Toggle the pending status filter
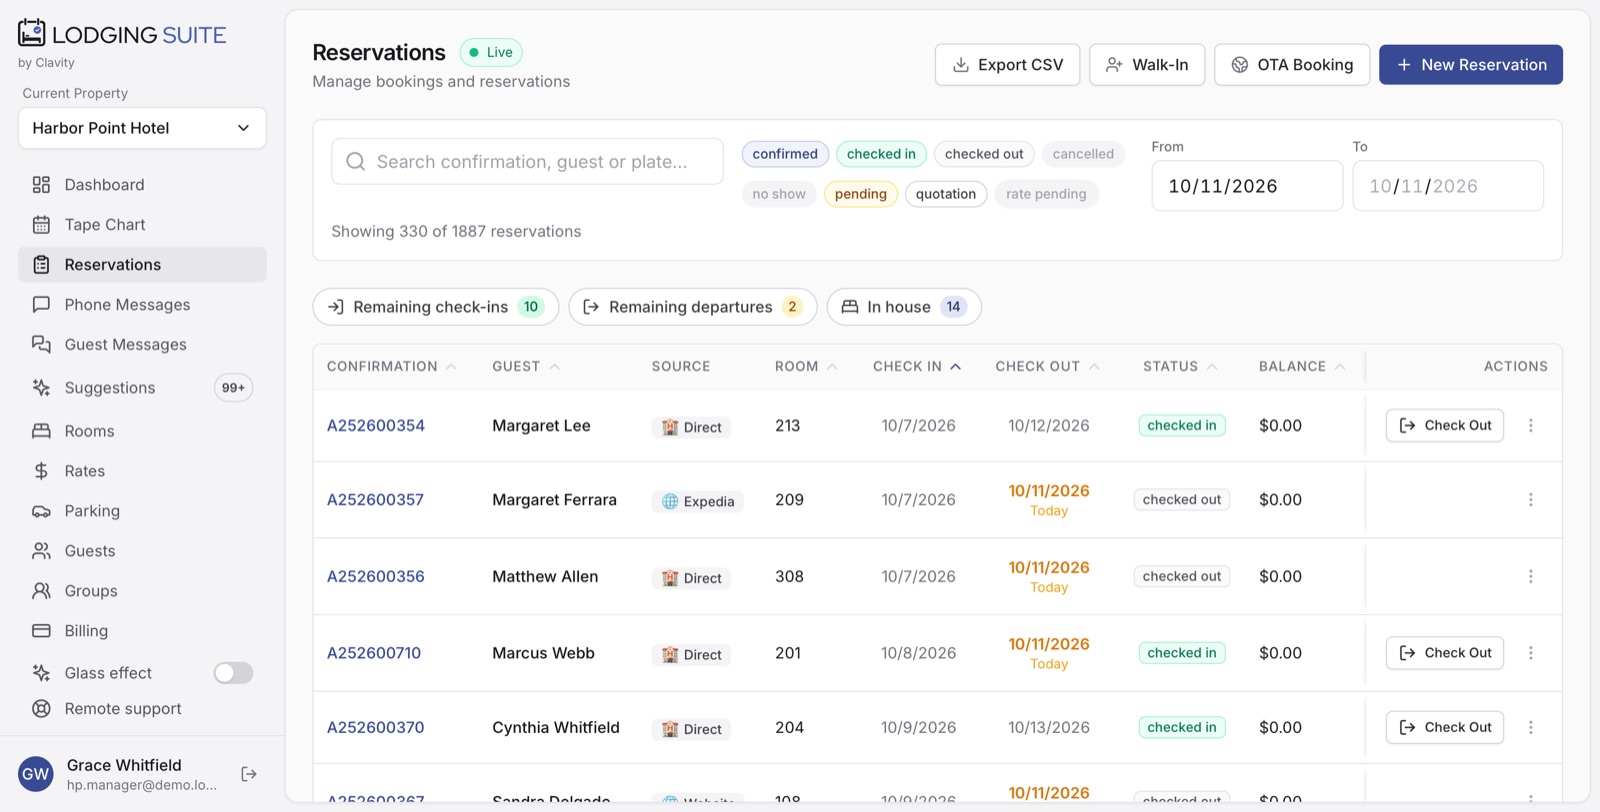This screenshot has height=812, width=1600. pyautogui.click(x=861, y=194)
